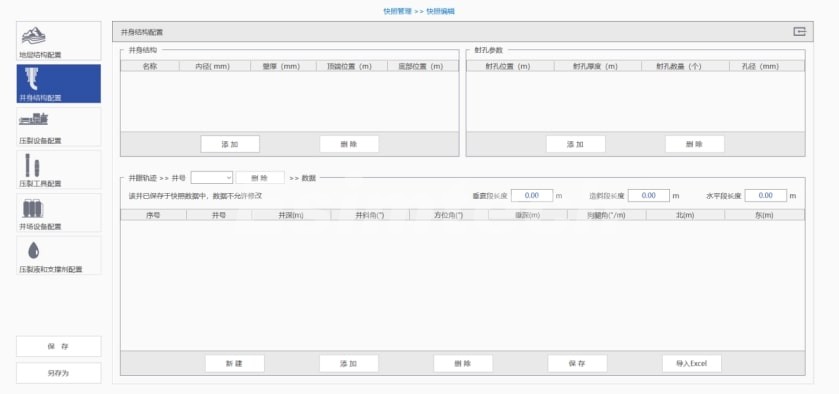Click the 方位角(°) column header
The width and height of the screenshot is (839, 394).
pyautogui.click(x=449, y=215)
